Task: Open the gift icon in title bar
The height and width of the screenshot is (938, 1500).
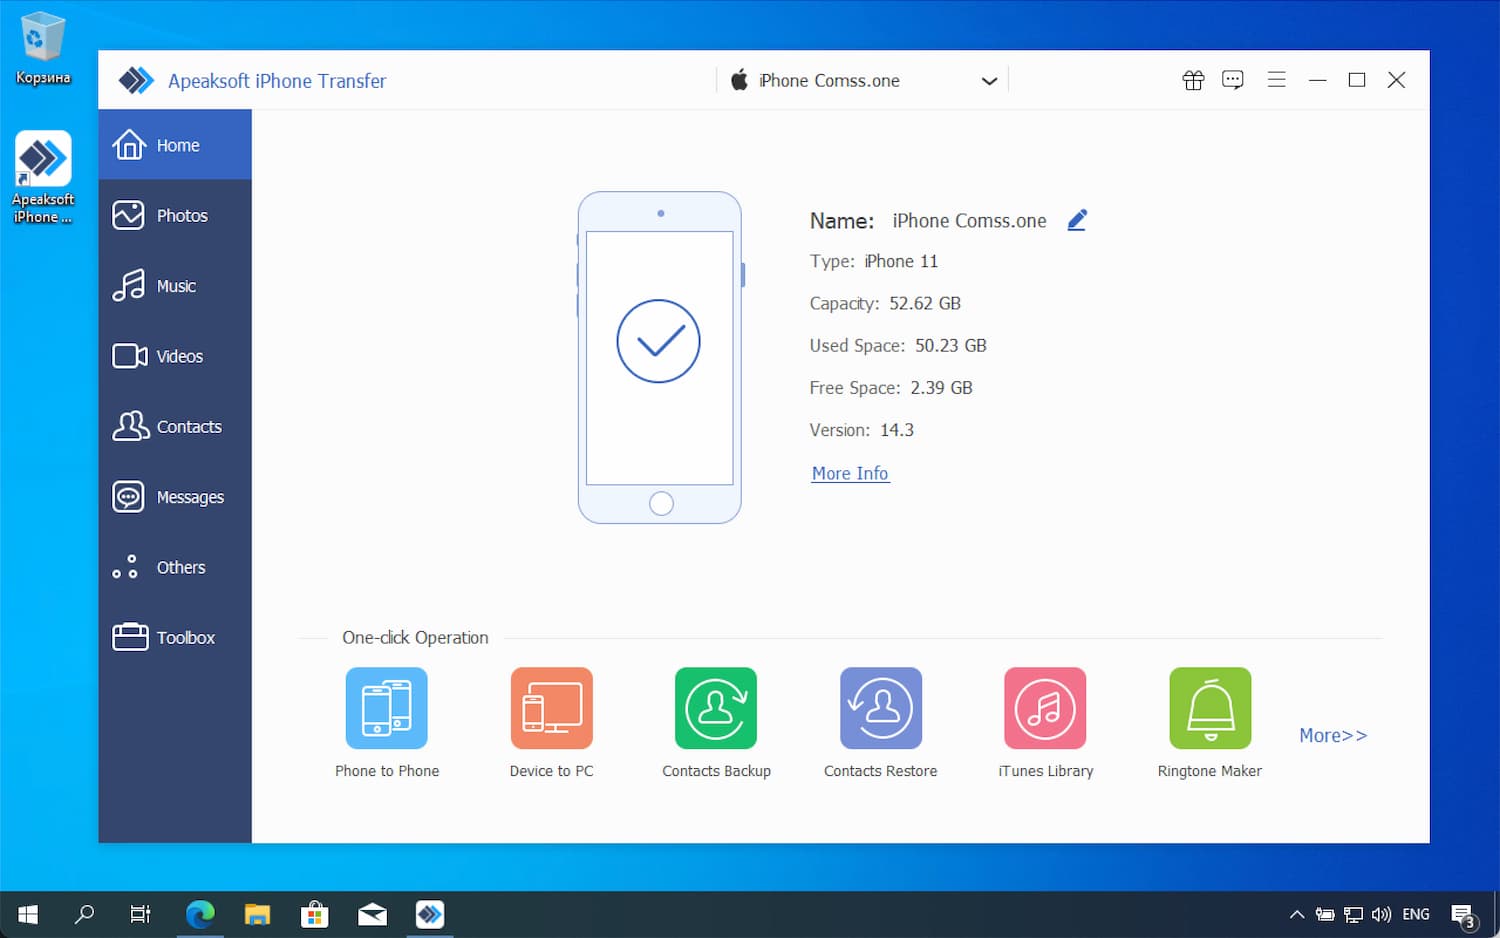Action: click(1193, 80)
